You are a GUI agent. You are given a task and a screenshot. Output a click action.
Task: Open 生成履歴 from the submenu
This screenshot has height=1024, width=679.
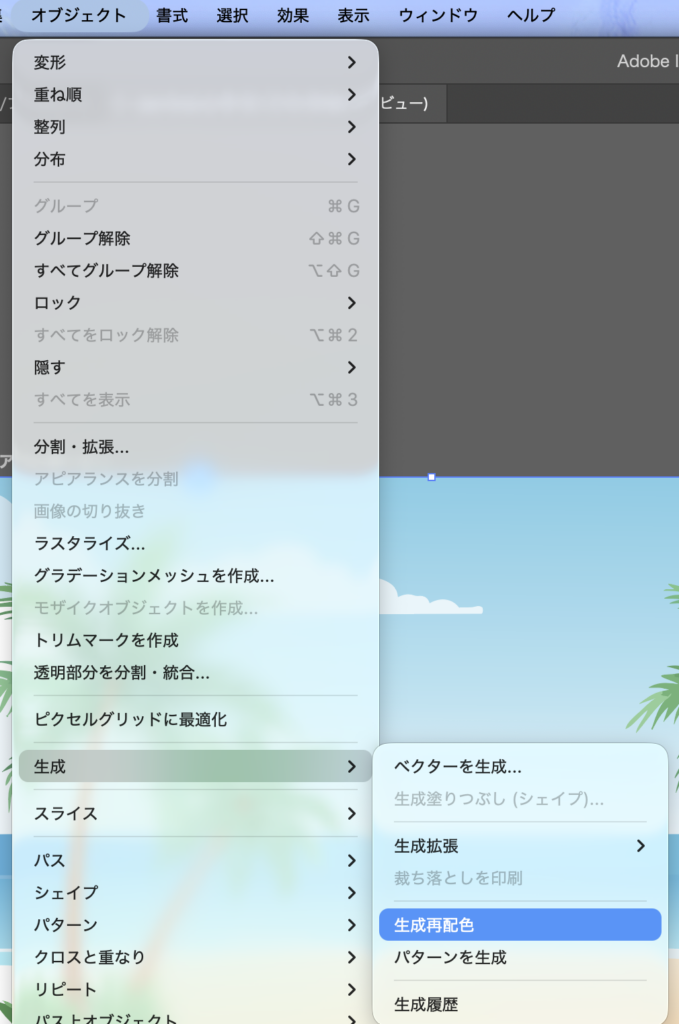click(x=519, y=1004)
